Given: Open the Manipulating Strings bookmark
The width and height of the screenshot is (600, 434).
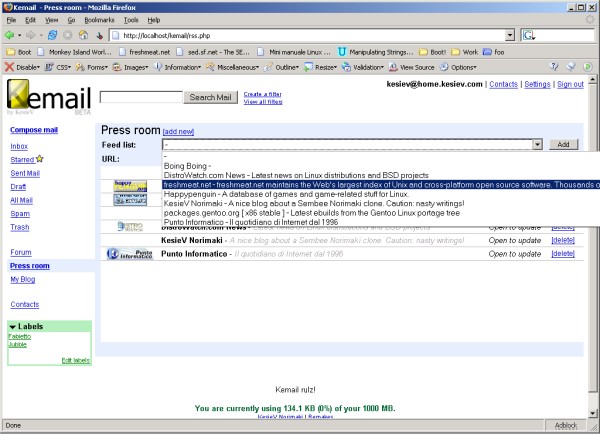Looking at the screenshot, I should (x=375, y=52).
